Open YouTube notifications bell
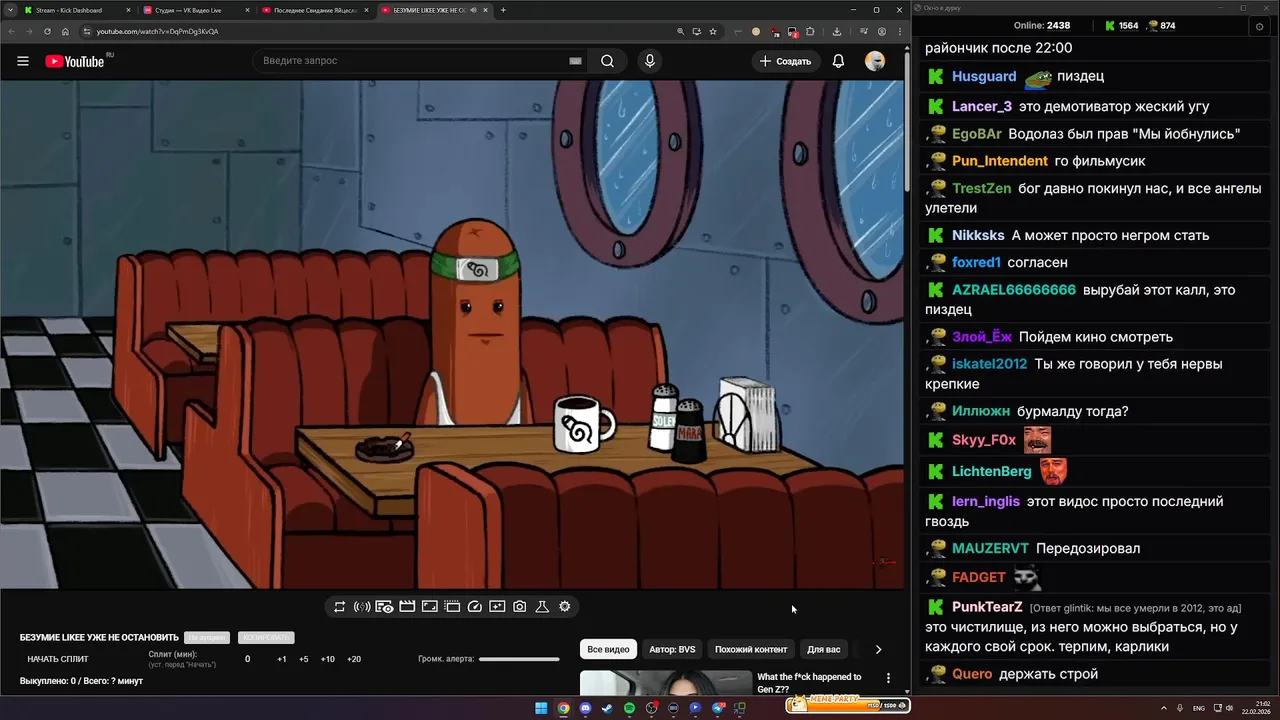The image size is (1280, 720). coord(839,61)
